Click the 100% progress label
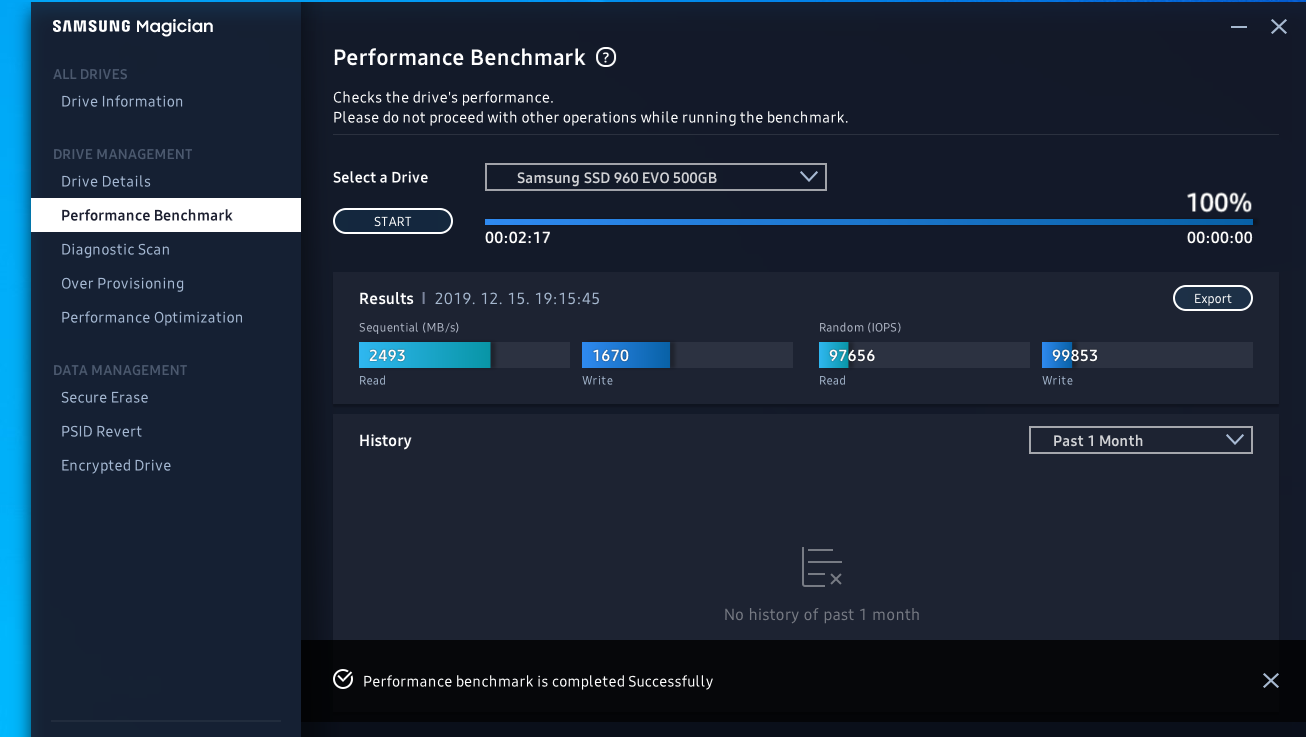Image resolution: width=1306 pixels, height=737 pixels. [1219, 203]
